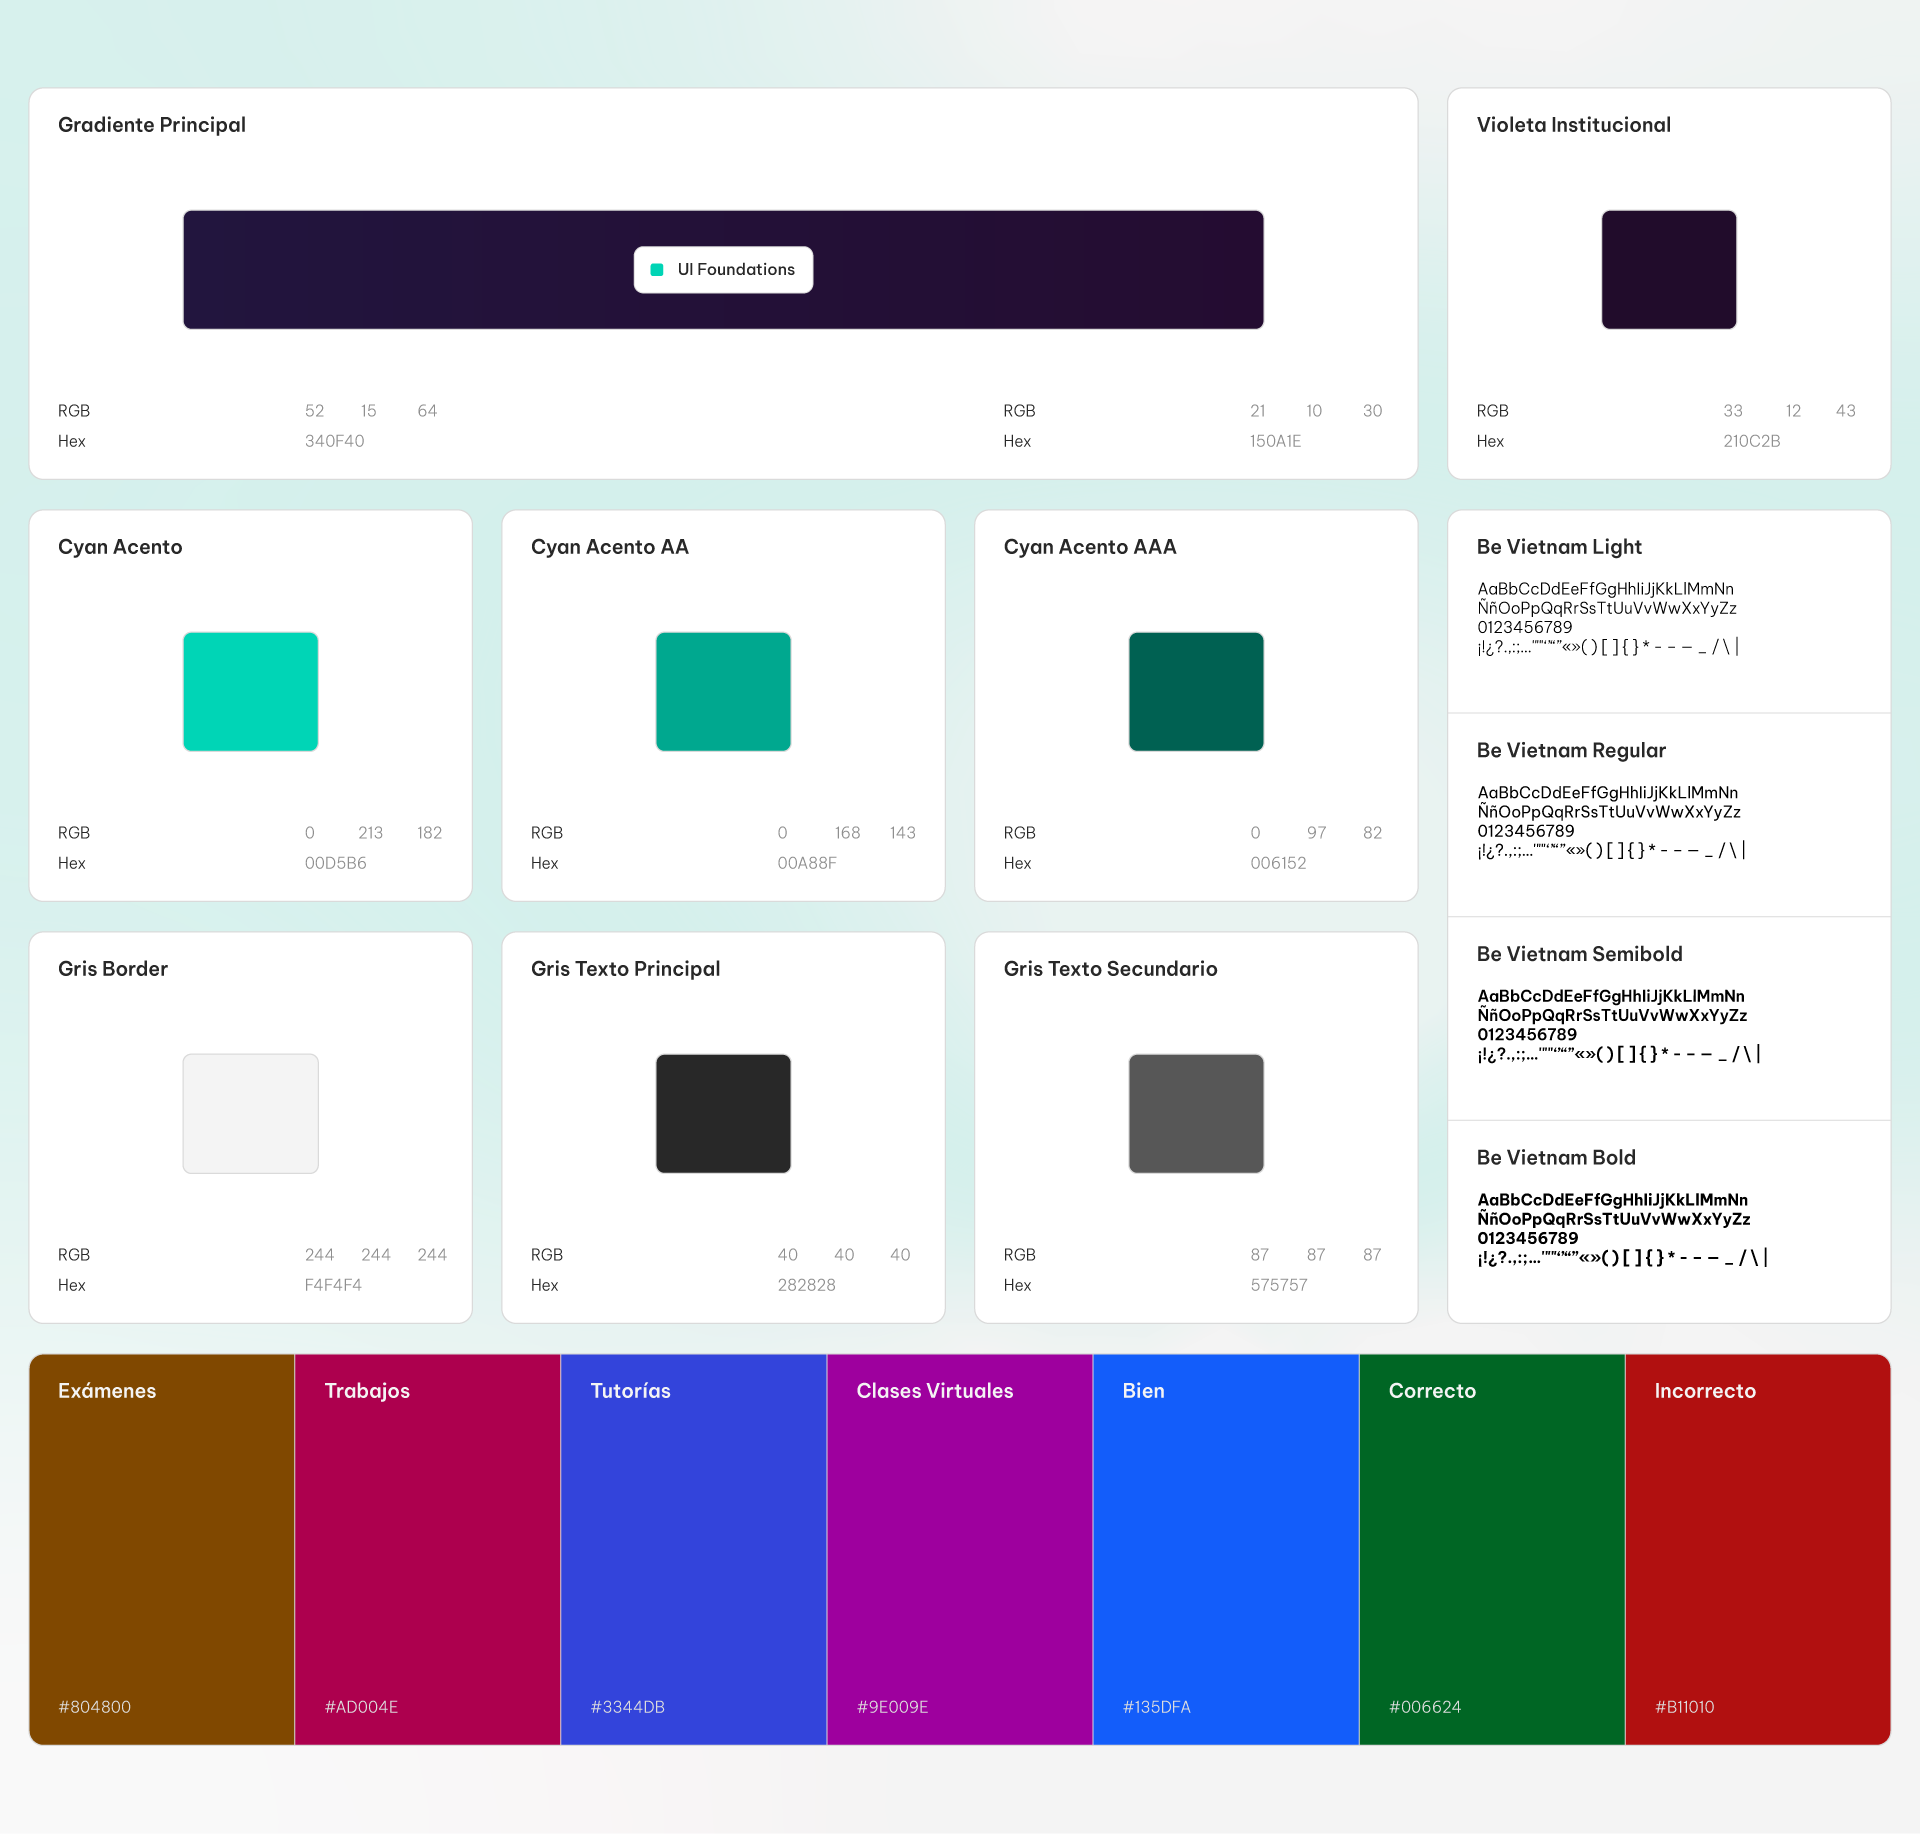The height and width of the screenshot is (1834, 1920).
Task: Click the 00D5B6 hex code text
Action: 335,863
